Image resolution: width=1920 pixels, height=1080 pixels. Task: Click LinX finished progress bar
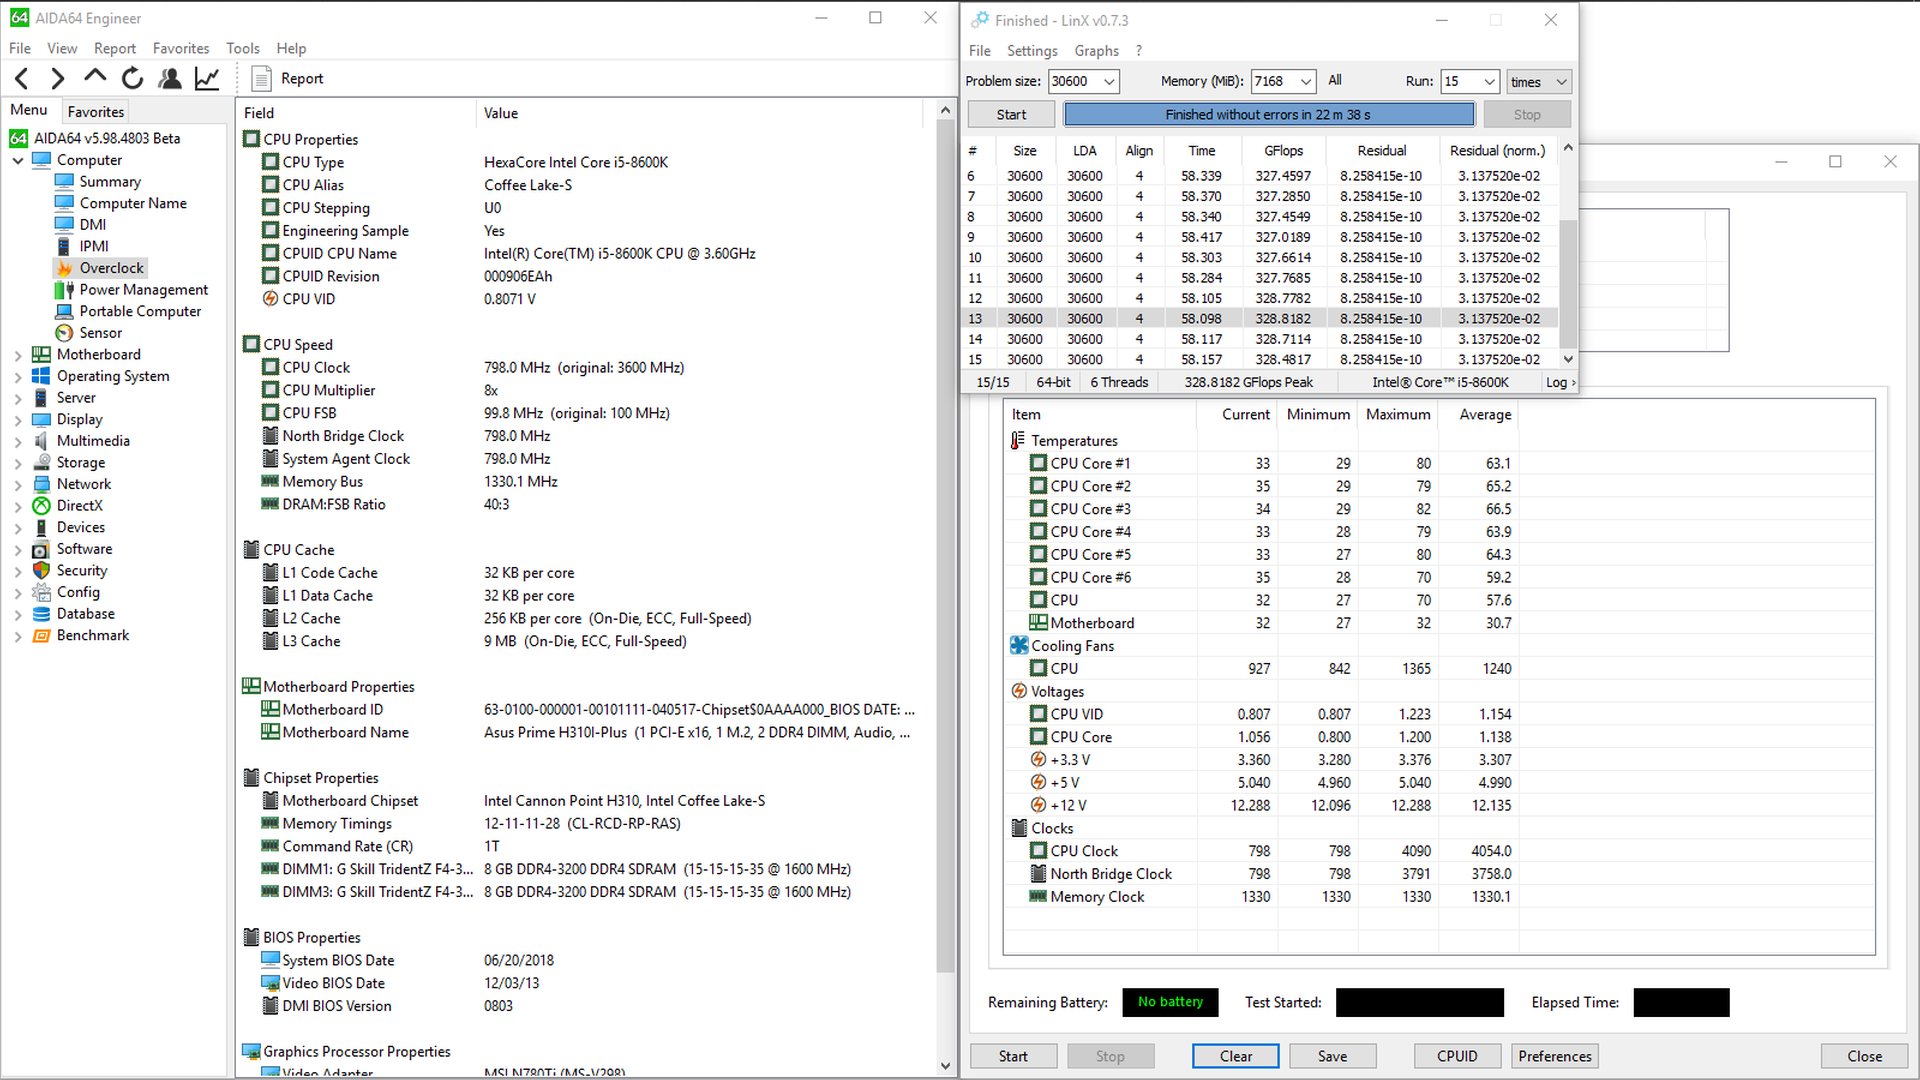(1268, 115)
